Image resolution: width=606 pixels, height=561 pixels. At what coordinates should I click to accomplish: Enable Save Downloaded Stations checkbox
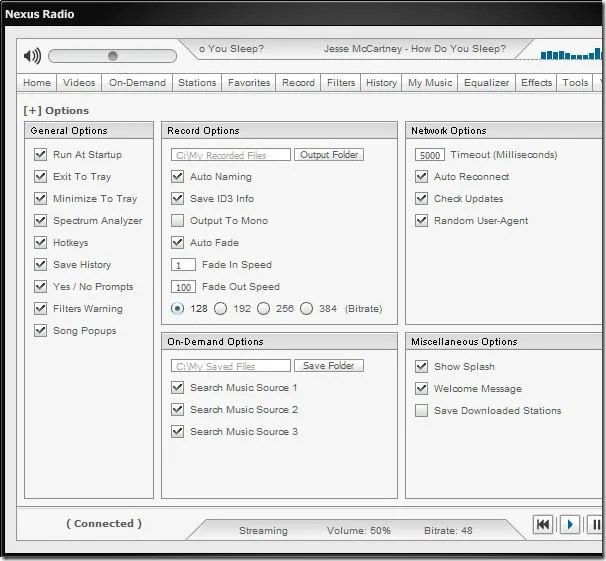click(421, 410)
